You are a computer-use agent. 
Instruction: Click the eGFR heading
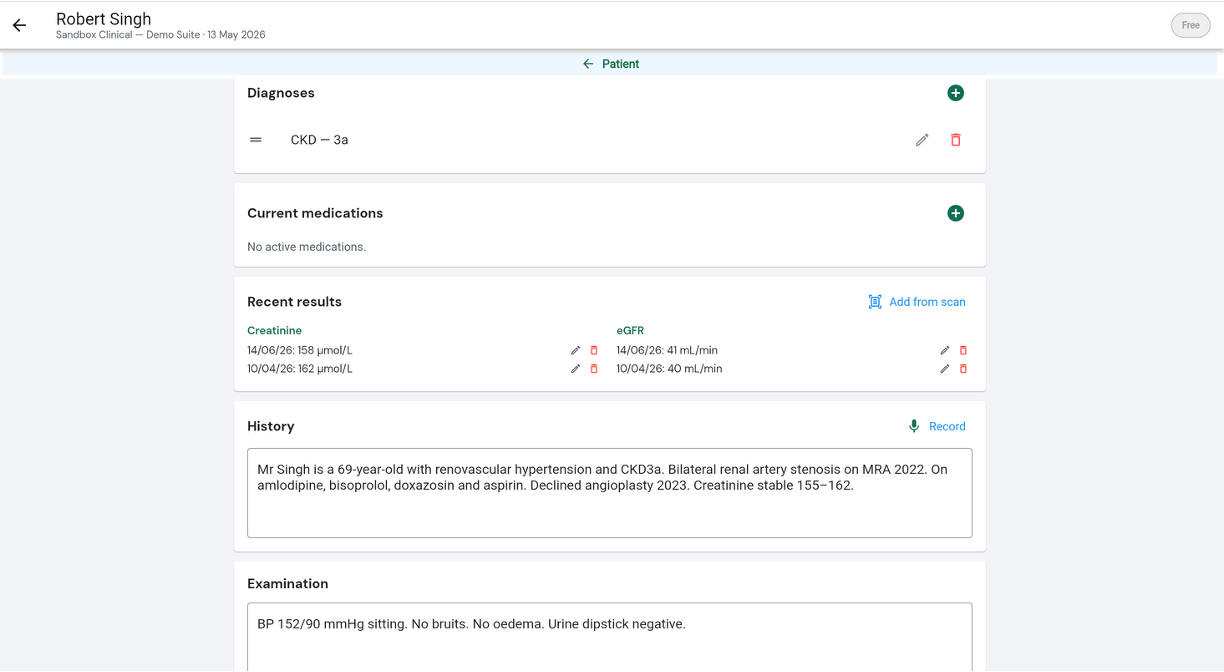pos(630,331)
